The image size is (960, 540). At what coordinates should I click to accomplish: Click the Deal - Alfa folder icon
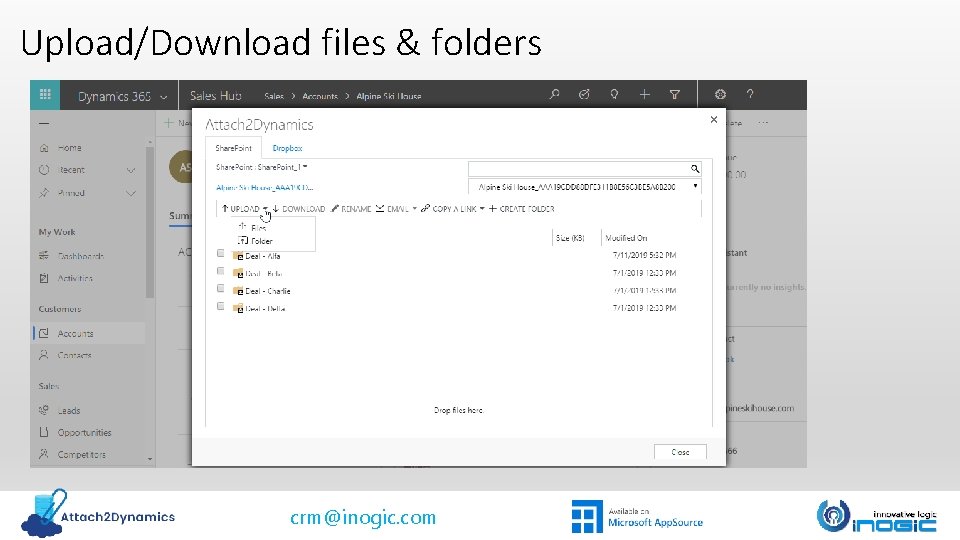pyautogui.click(x=238, y=255)
